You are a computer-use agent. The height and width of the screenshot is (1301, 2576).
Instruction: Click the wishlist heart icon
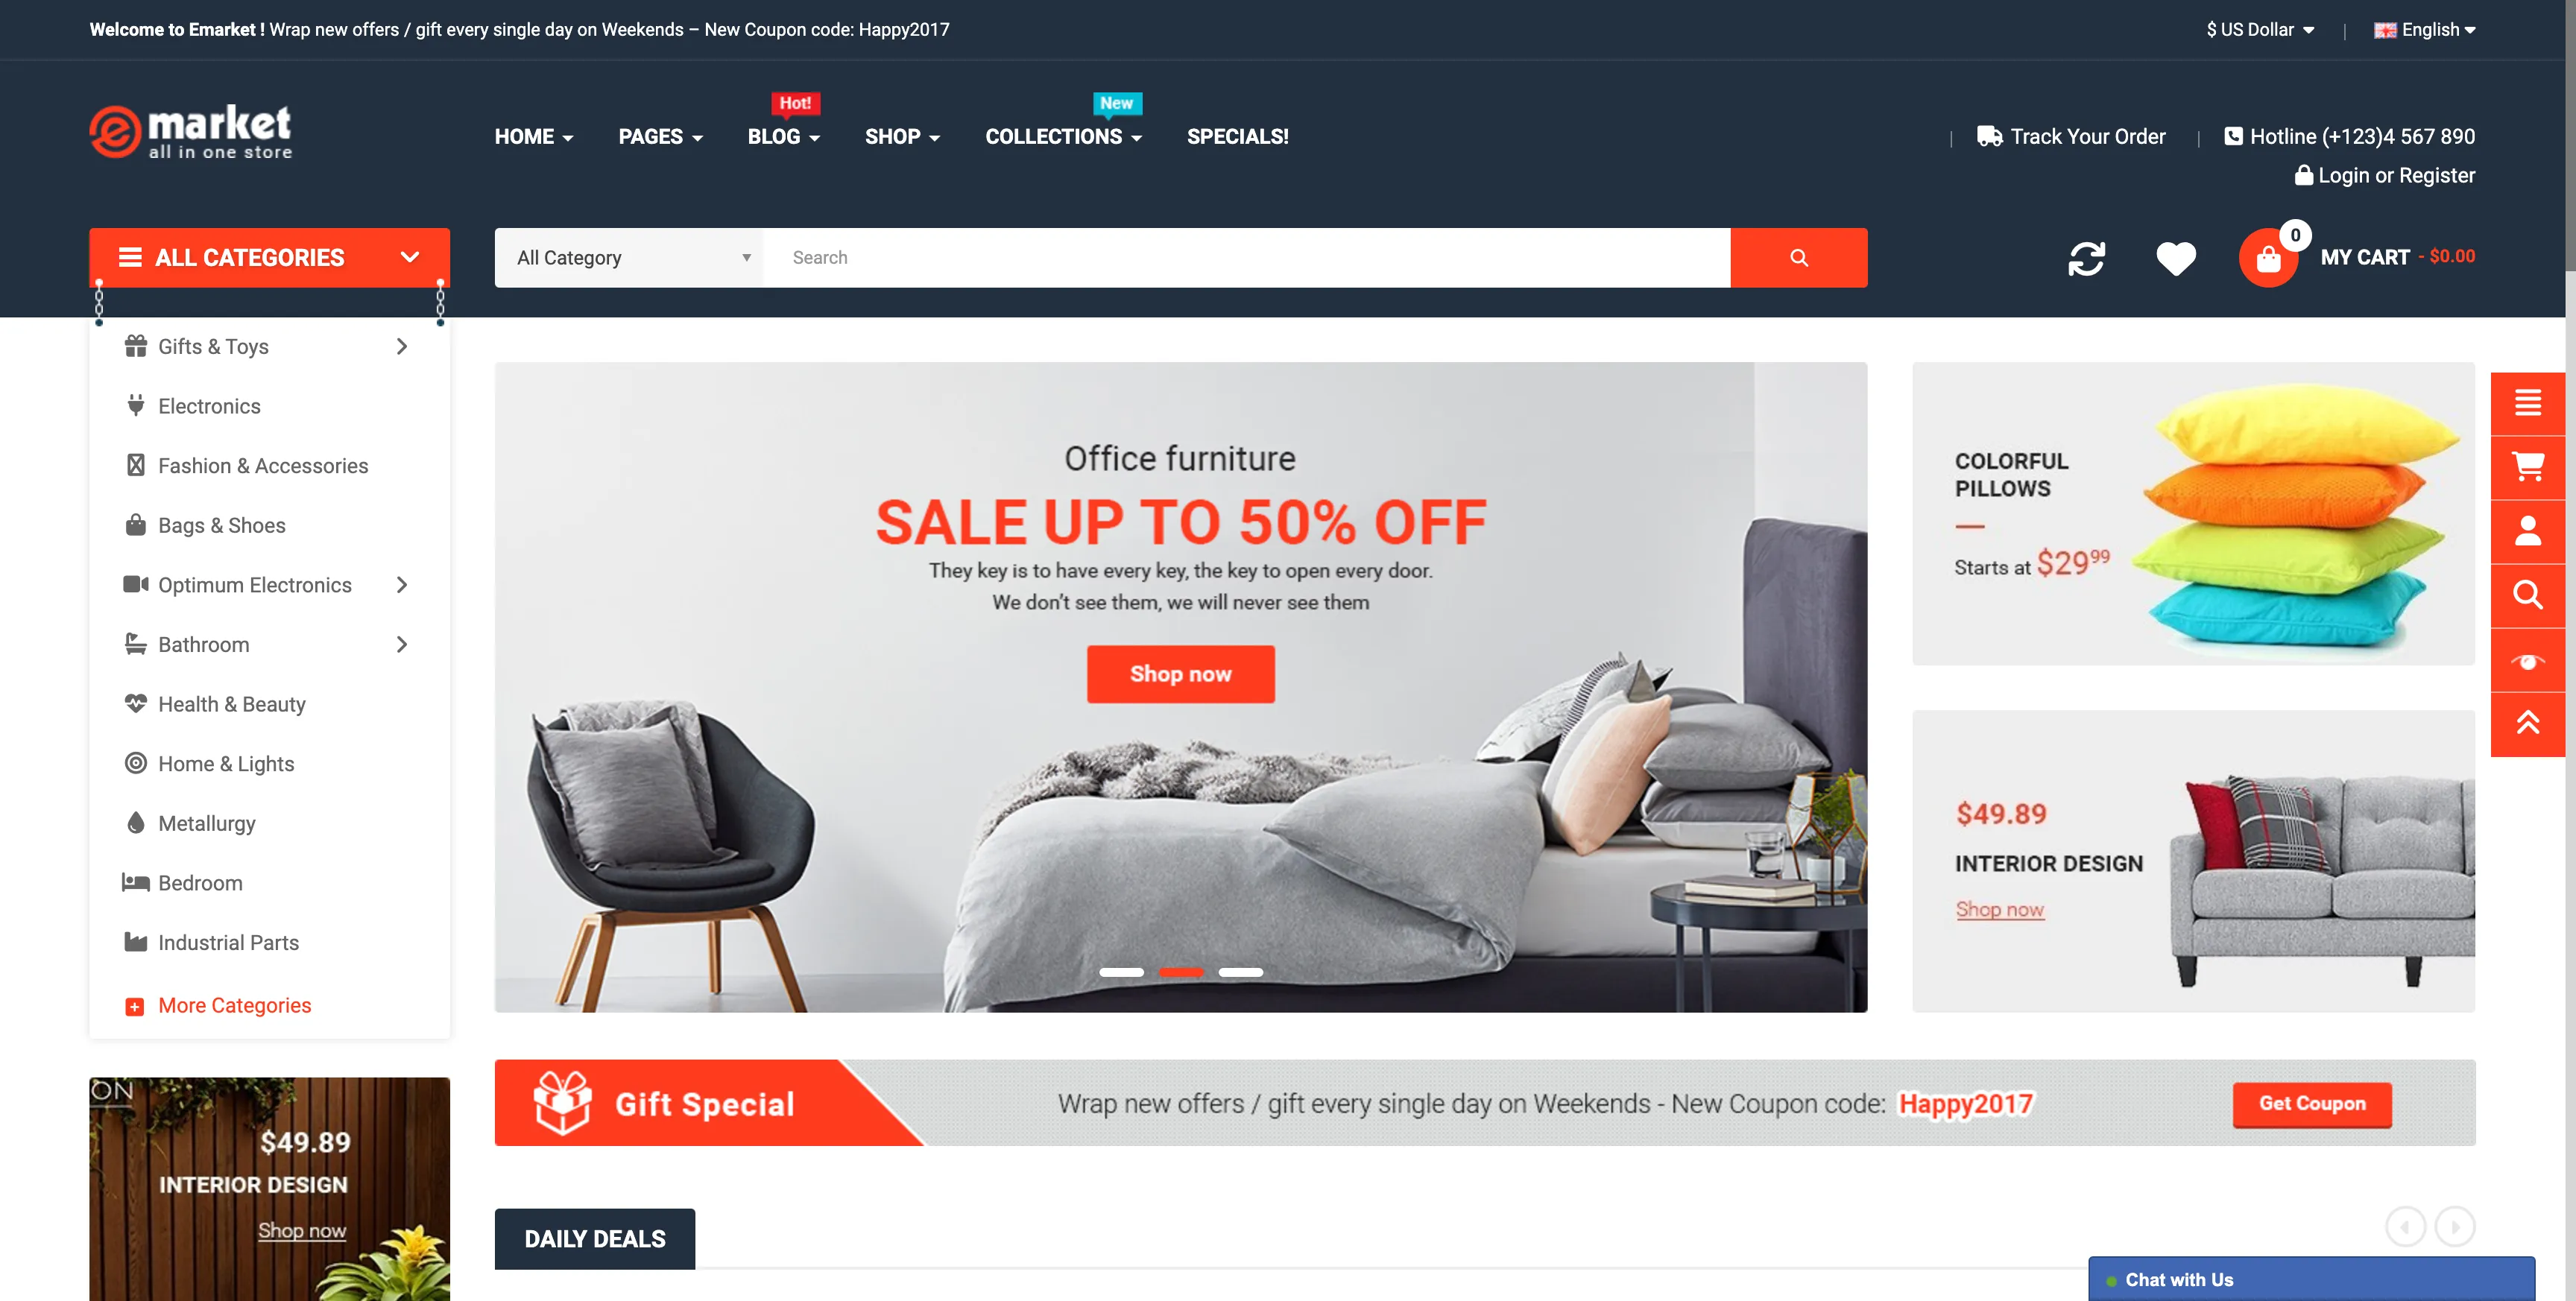pos(2174,259)
